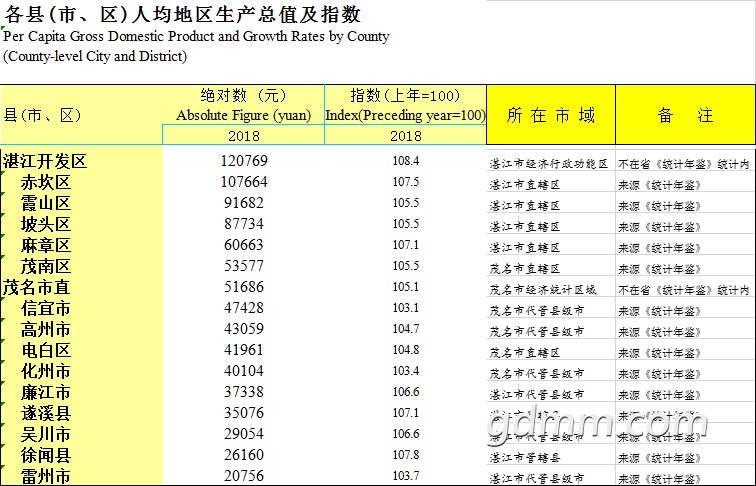Click the value 60663
Screen dimensions: 756x486
[x=244, y=244]
